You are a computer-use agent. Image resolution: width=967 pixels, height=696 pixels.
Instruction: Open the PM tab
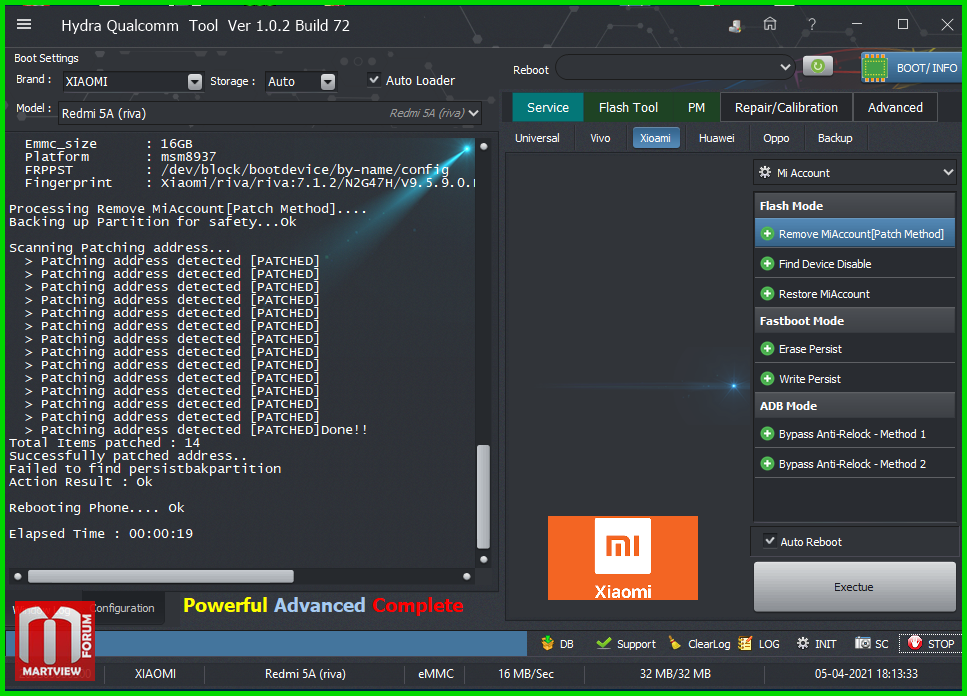pos(696,107)
